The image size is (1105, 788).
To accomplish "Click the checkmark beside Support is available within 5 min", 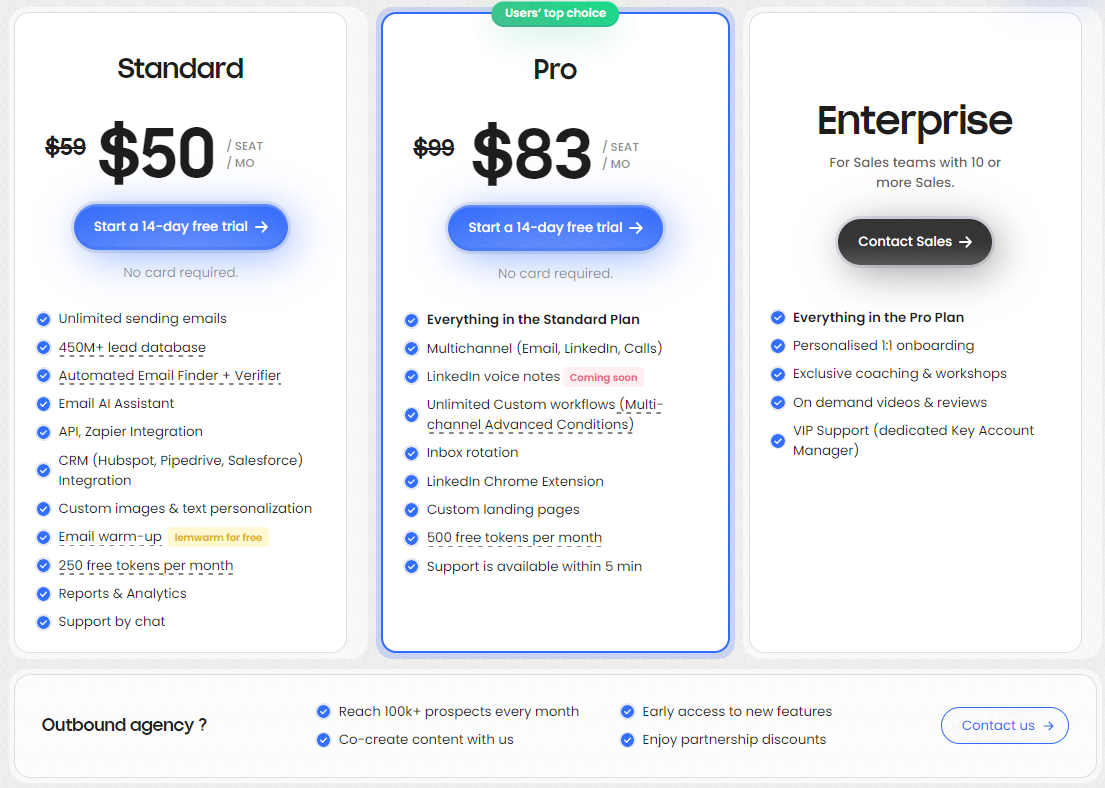I will click(411, 565).
